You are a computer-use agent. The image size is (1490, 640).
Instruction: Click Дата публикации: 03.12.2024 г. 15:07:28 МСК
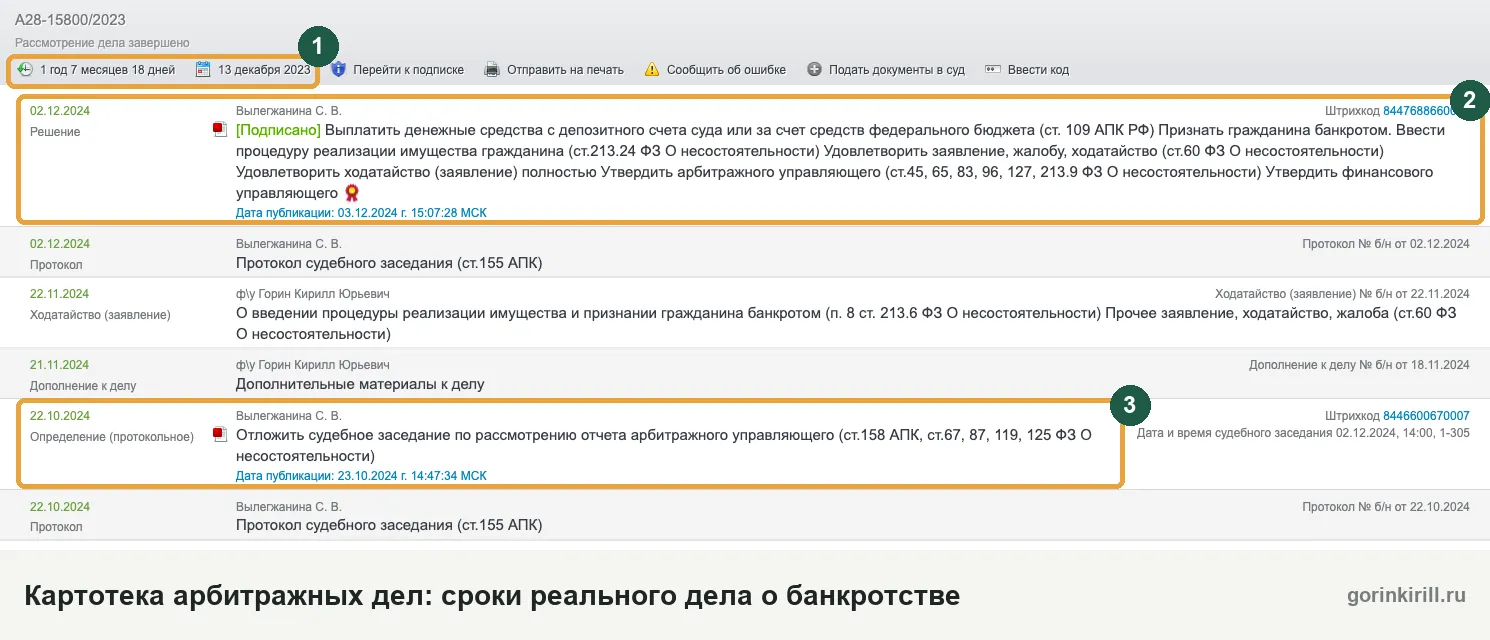point(361,213)
